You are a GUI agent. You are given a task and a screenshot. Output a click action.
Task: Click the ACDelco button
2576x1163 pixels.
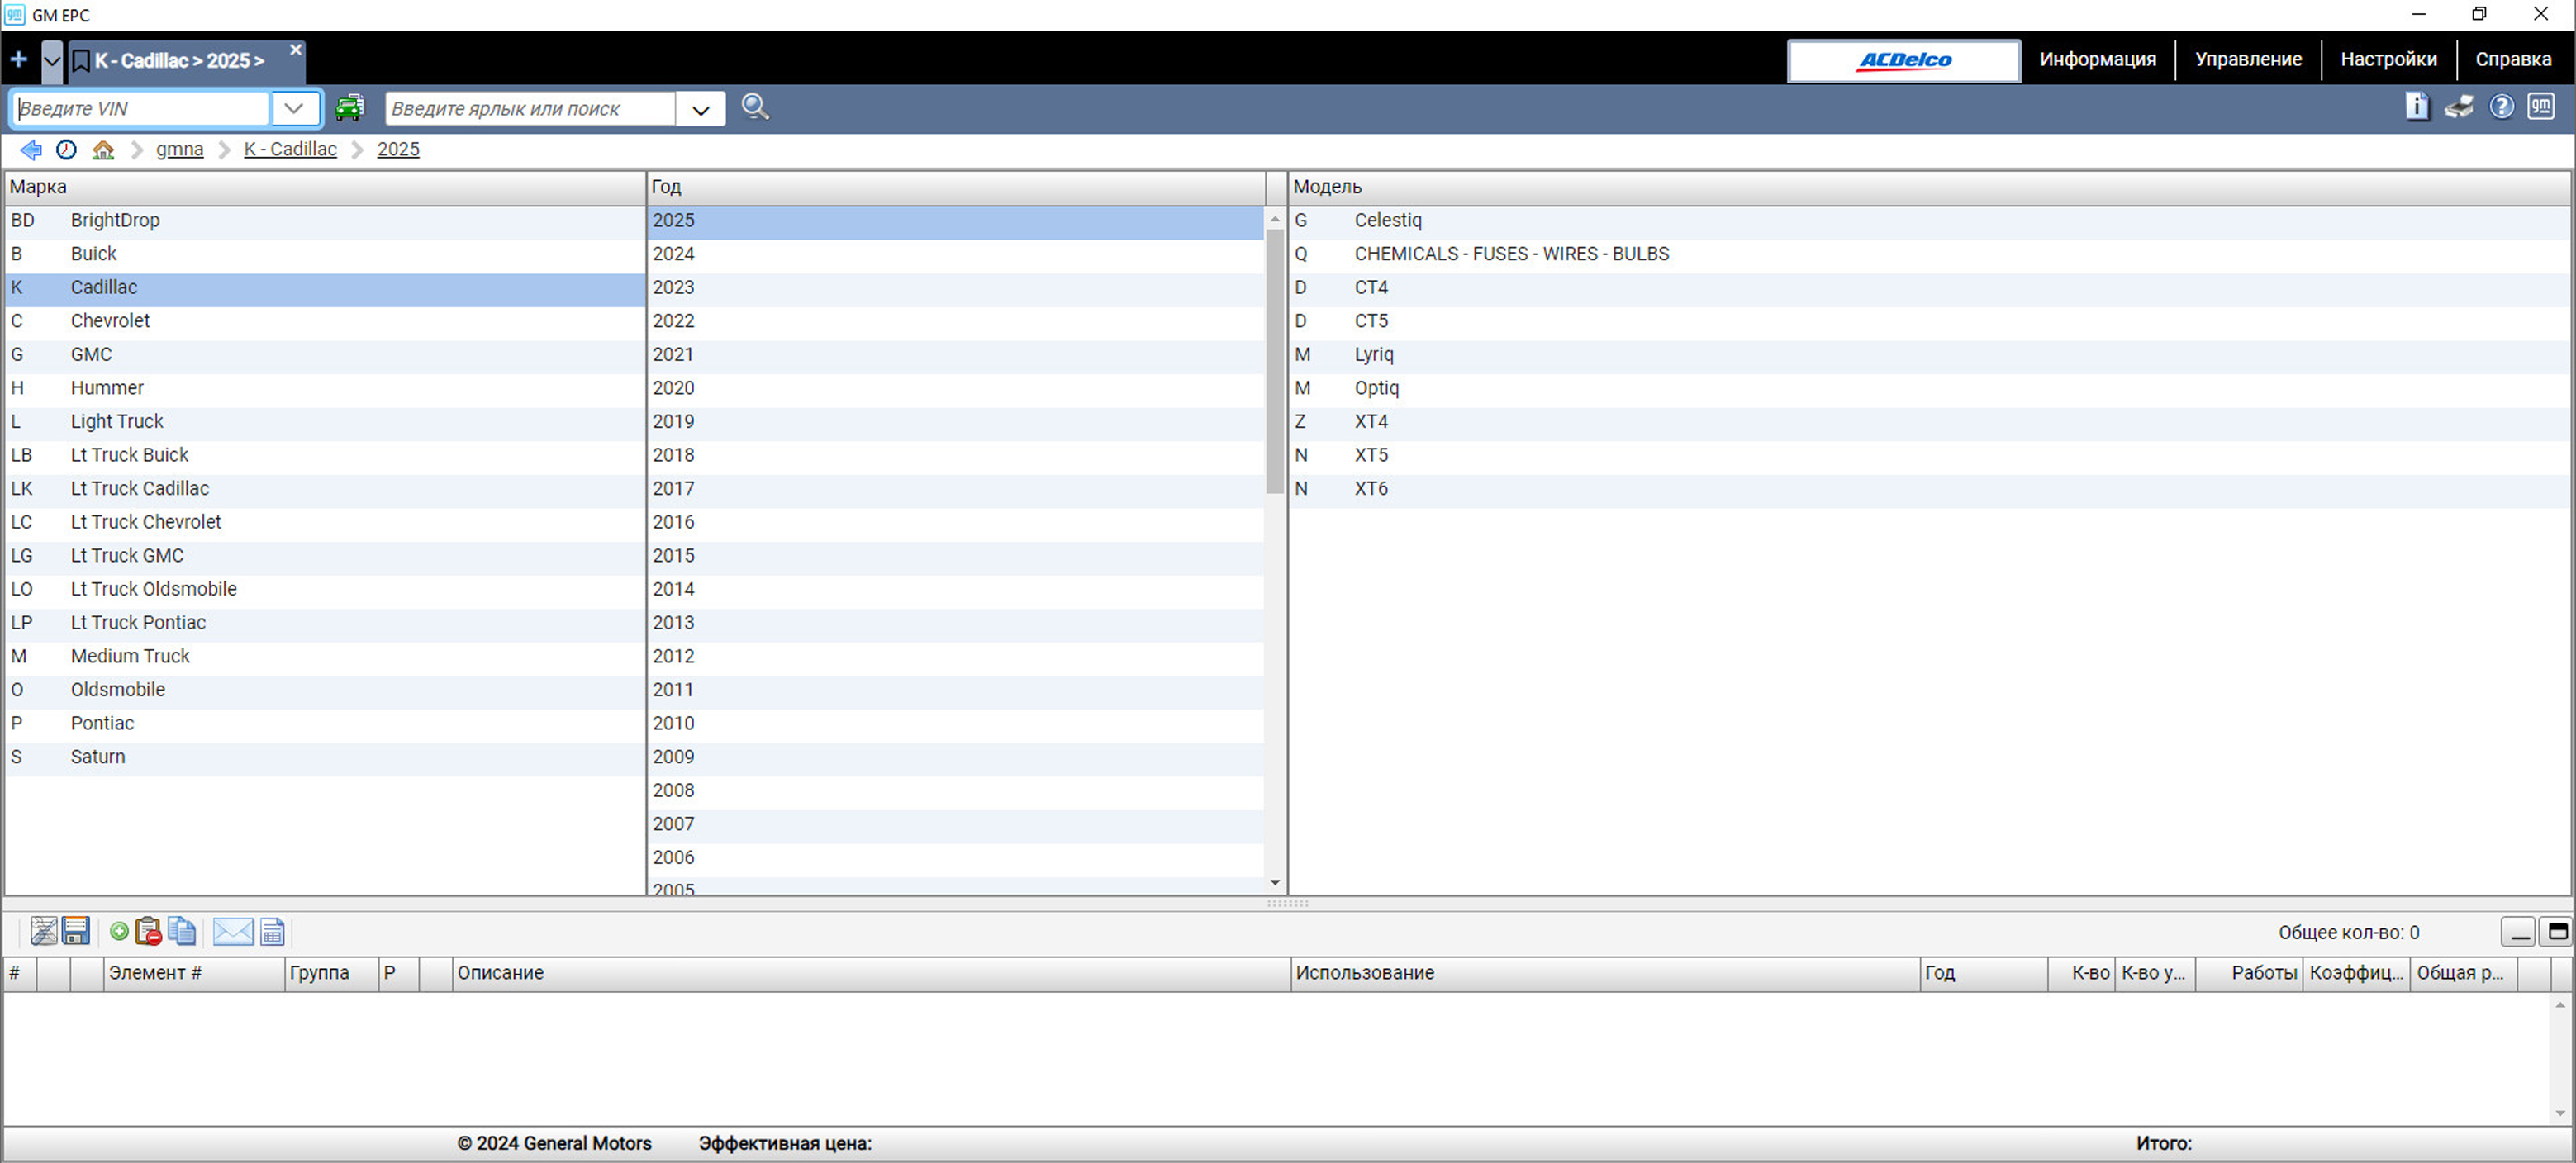point(1903,60)
